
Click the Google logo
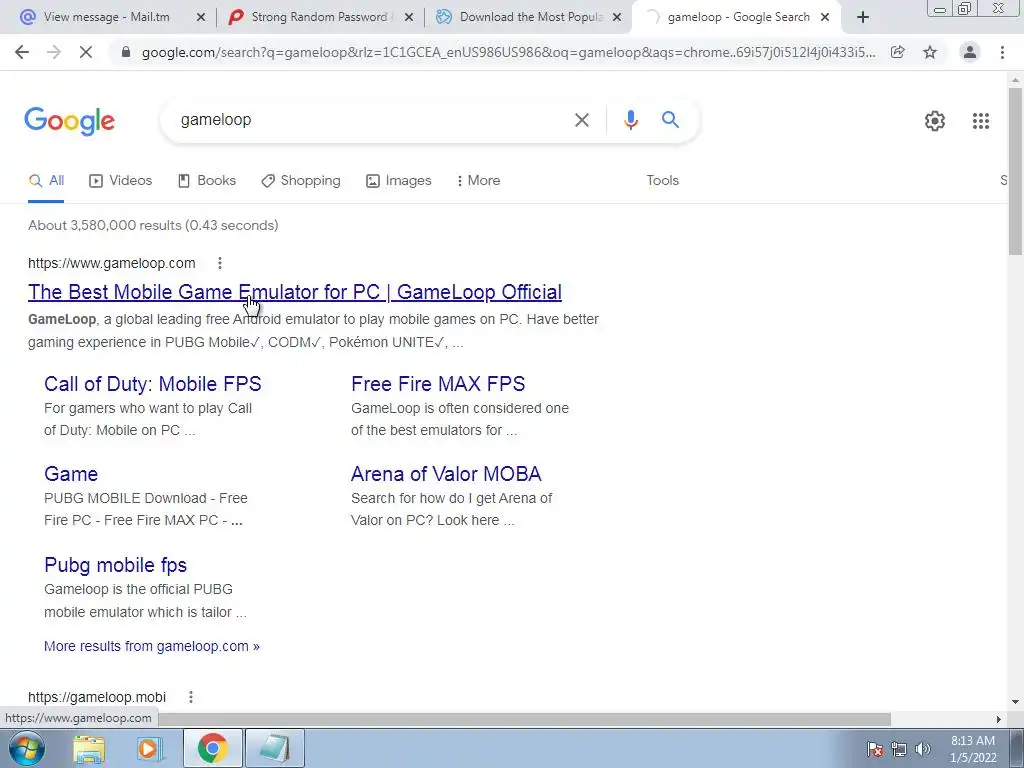[69, 121]
